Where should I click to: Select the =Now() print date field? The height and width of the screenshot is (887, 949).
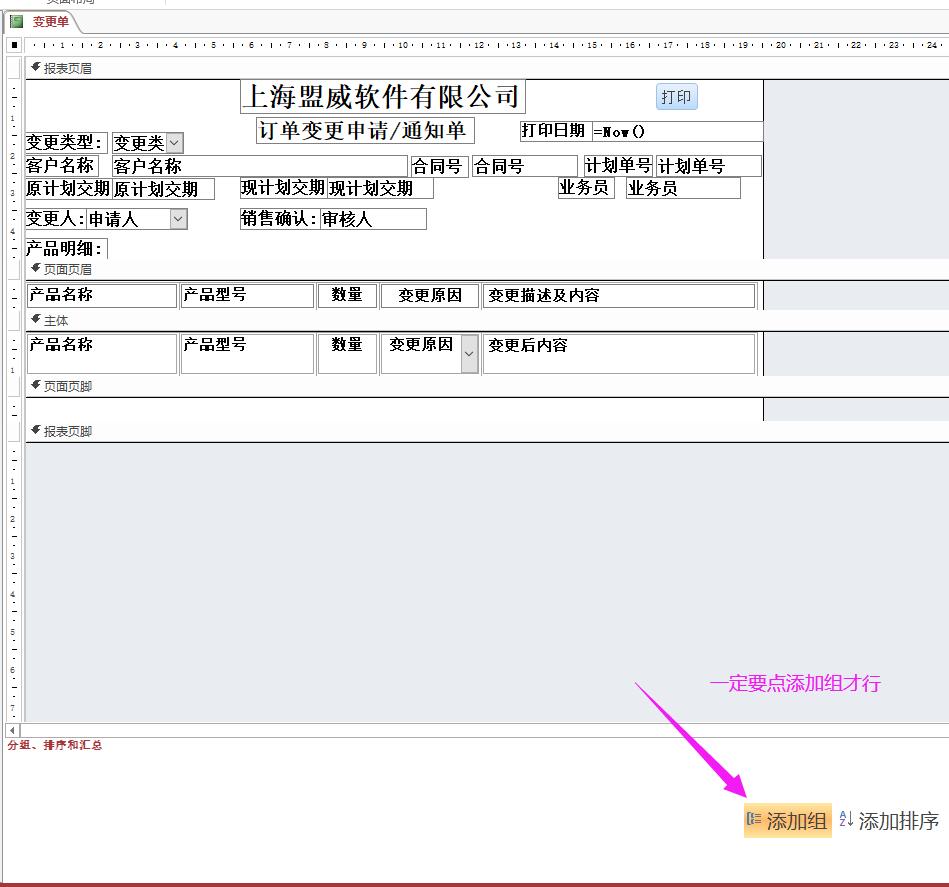[x=677, y=131]
